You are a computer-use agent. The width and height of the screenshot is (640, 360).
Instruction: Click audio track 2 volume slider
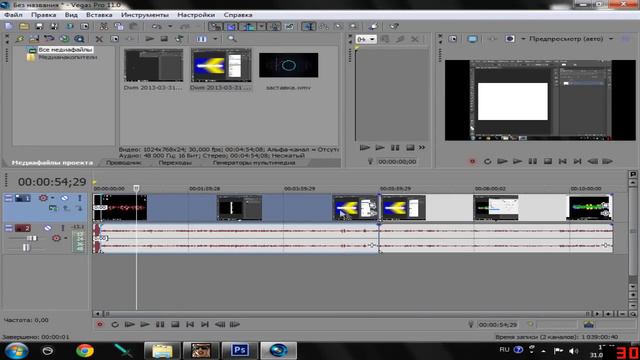32,238
